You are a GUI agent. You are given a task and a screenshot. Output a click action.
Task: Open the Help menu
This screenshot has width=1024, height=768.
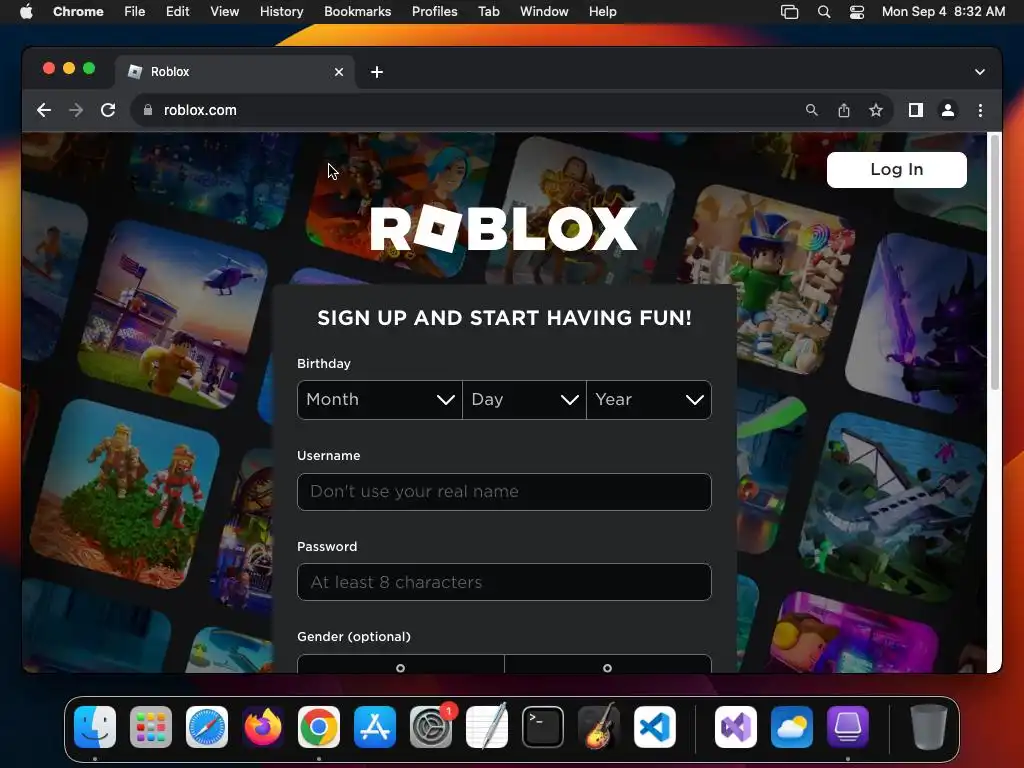coord(602,12)
